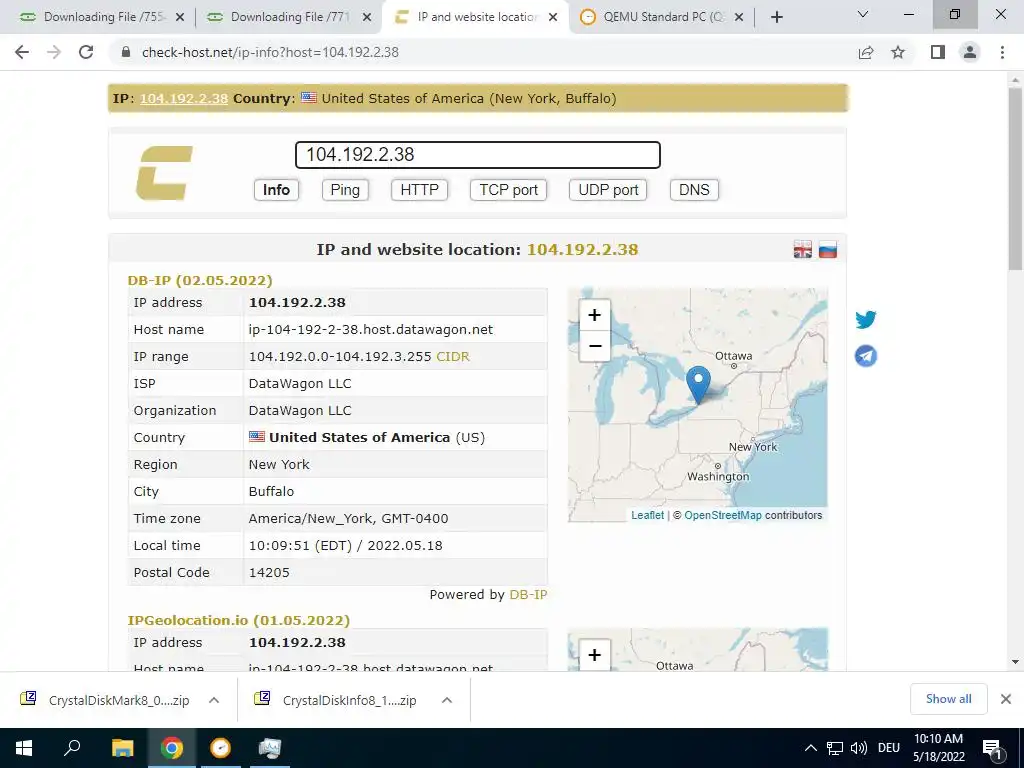The width and height of the screenshot is (1024, 768).
Task: Open the browser side panel
Action: pyautogui.click(x=938, y=52)
